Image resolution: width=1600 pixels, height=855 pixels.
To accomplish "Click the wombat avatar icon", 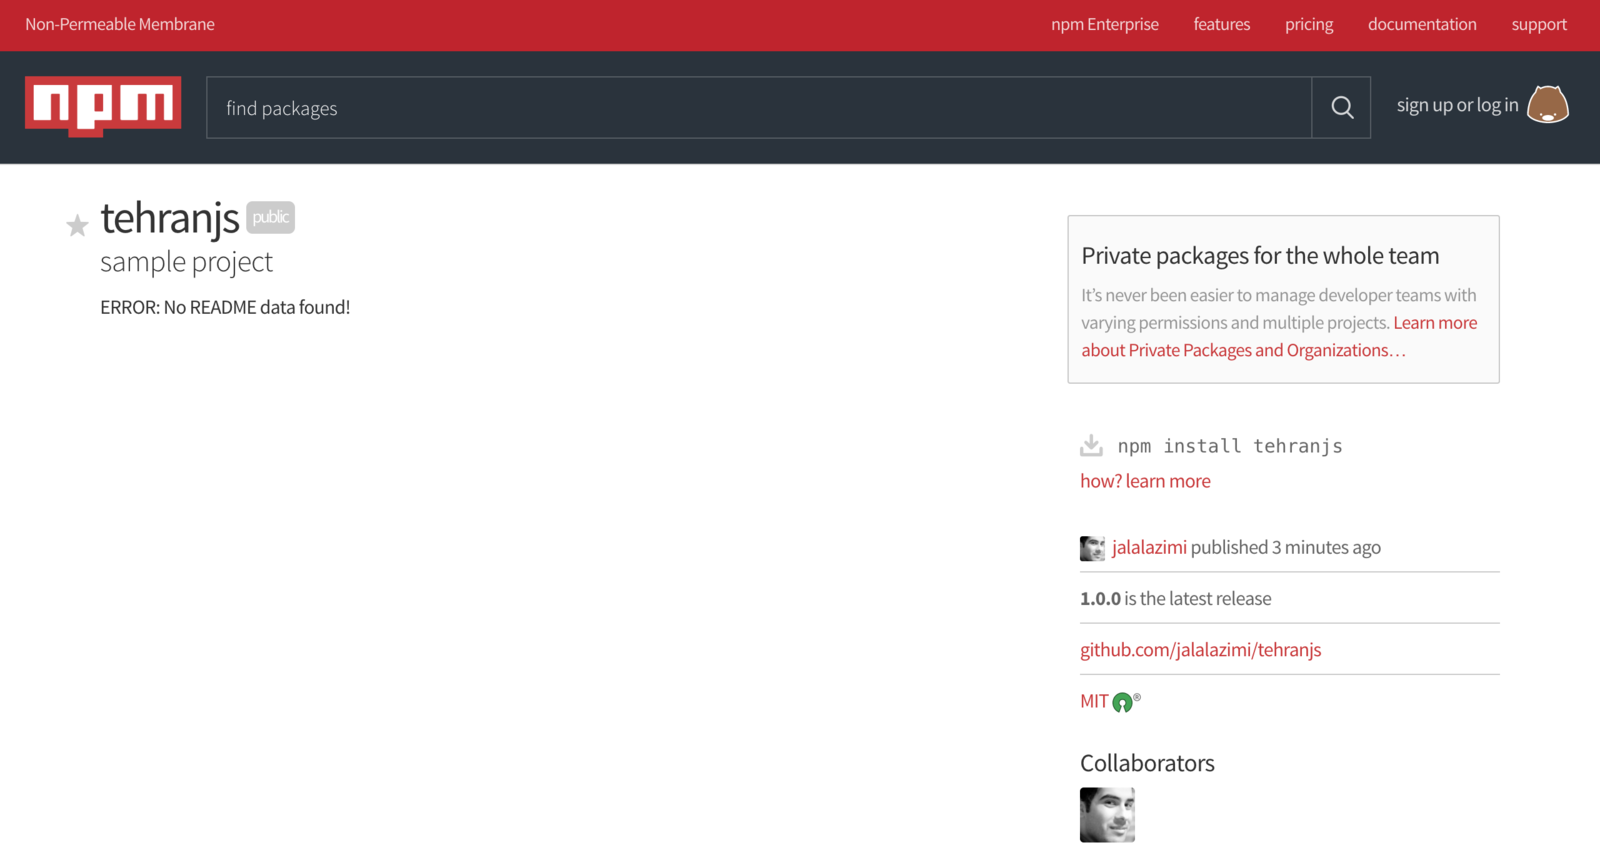I will 1548,105.
